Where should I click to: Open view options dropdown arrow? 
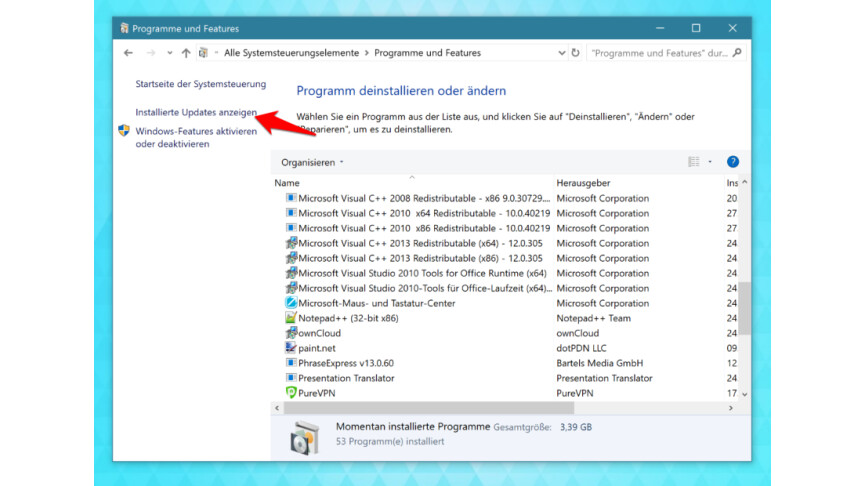pos(710,161)
